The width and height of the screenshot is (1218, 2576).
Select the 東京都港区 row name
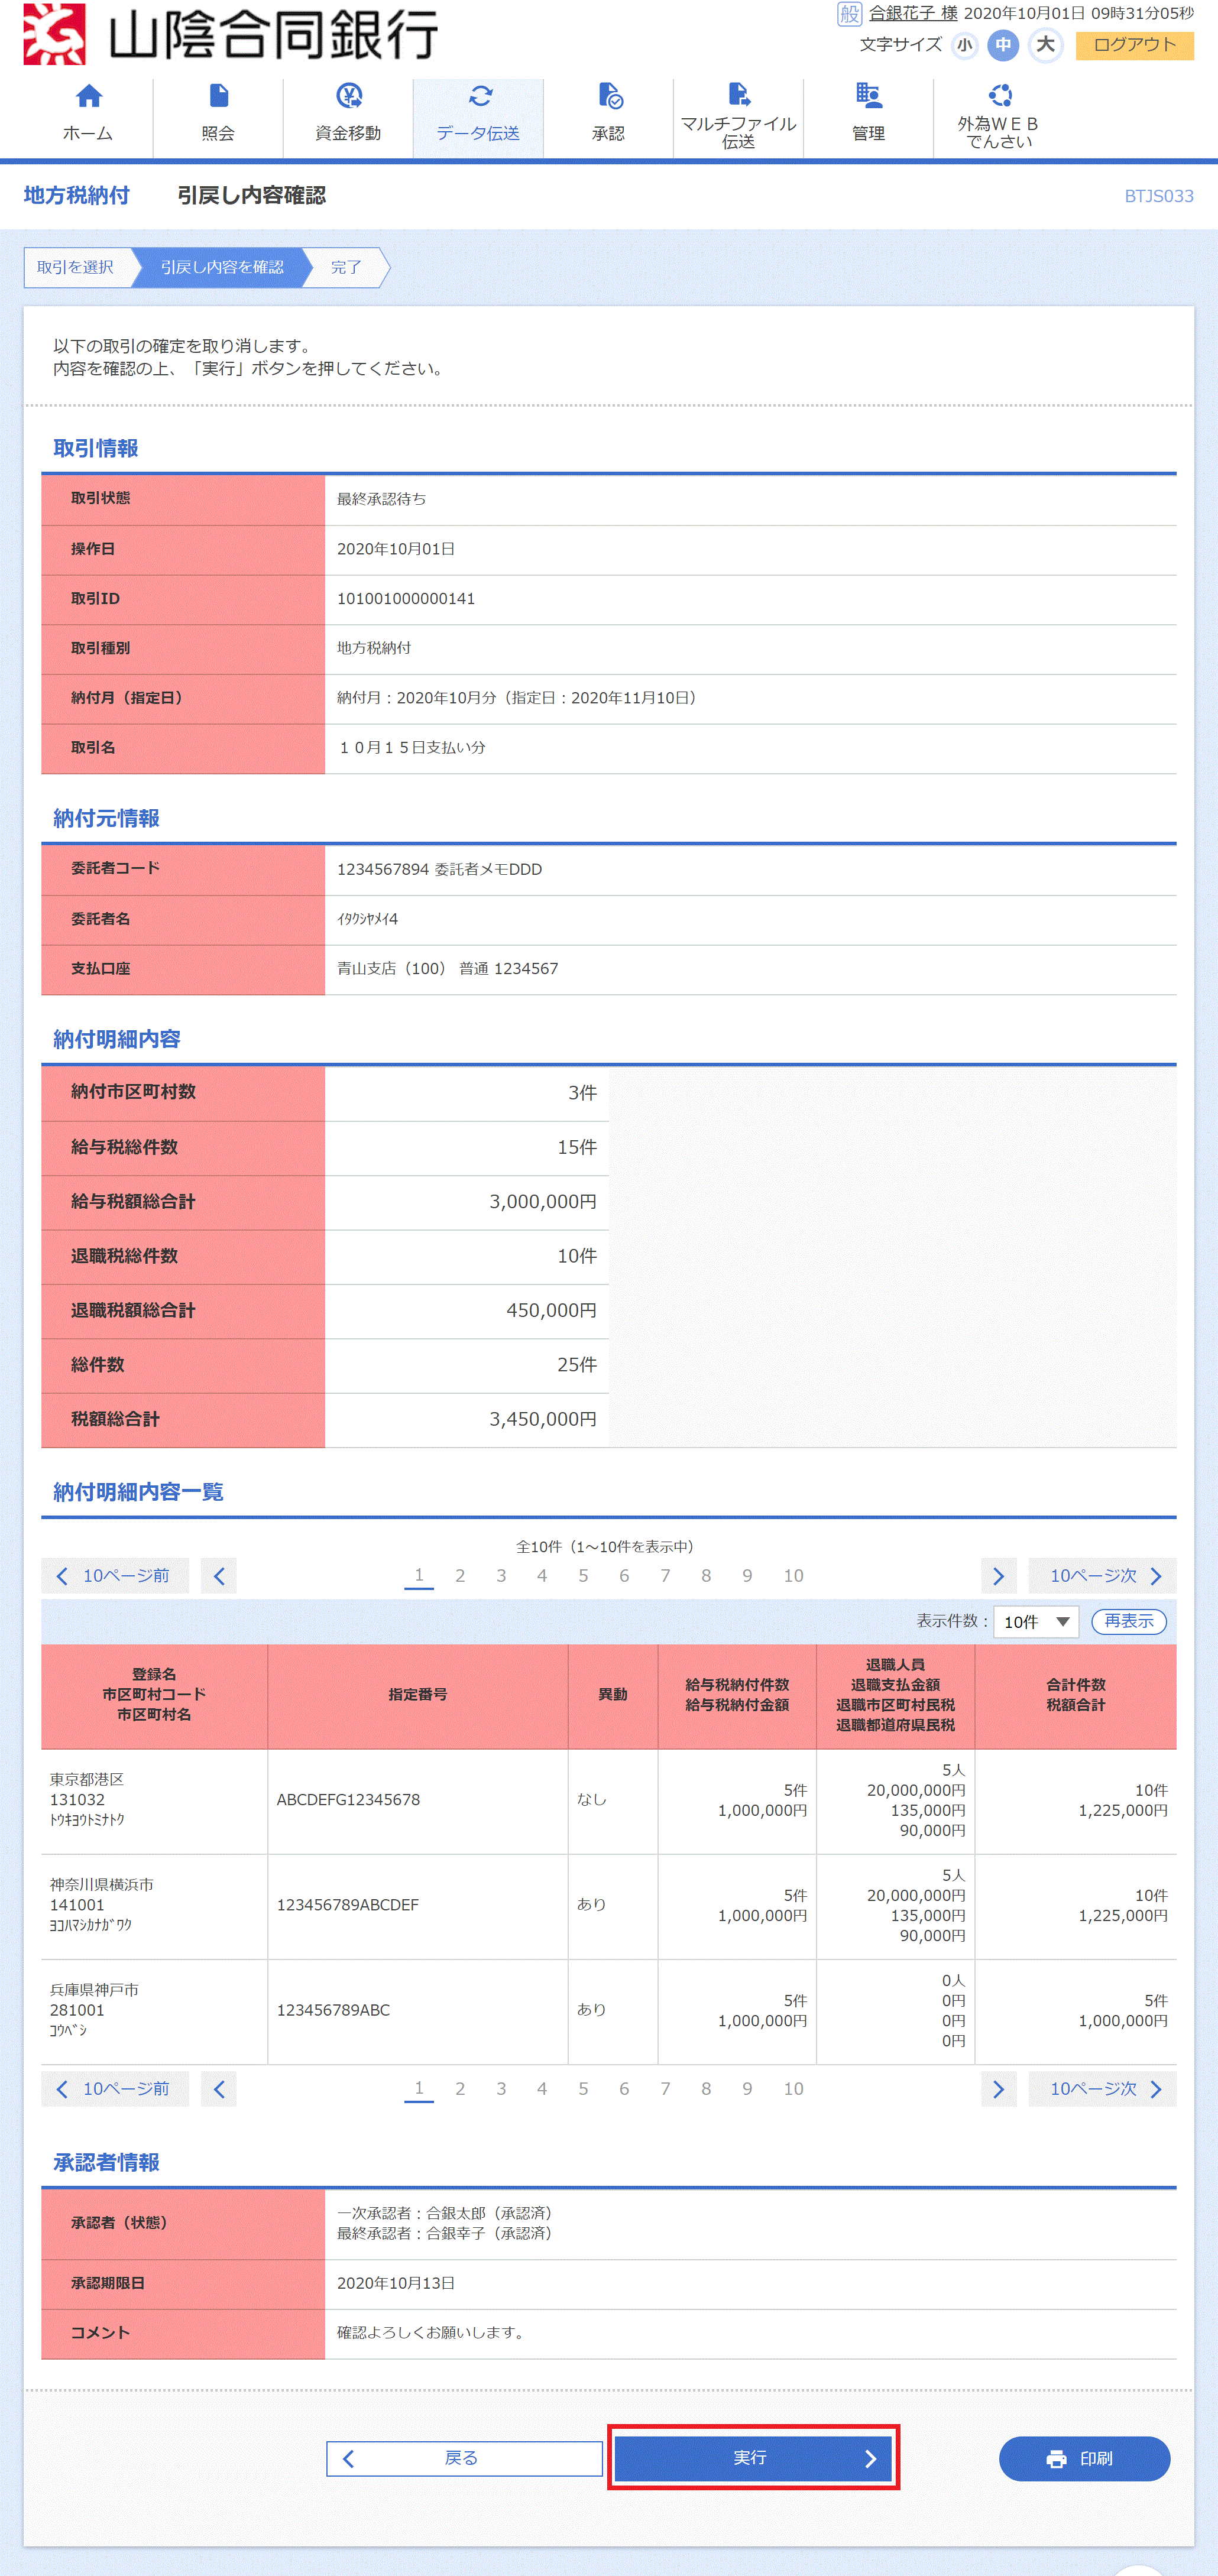click(x=87, y=1779)
